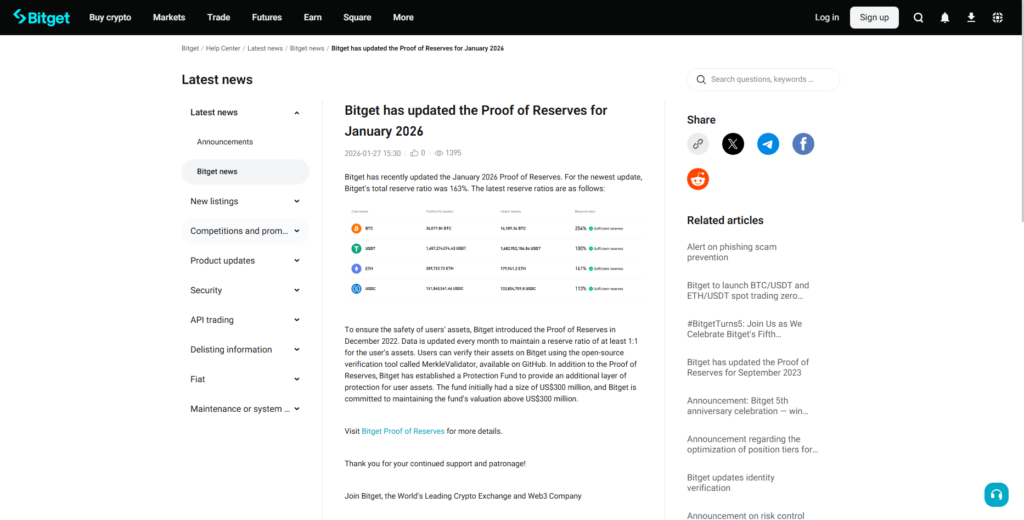Click the USDT coin icon in table

click(x=356, y=248)
